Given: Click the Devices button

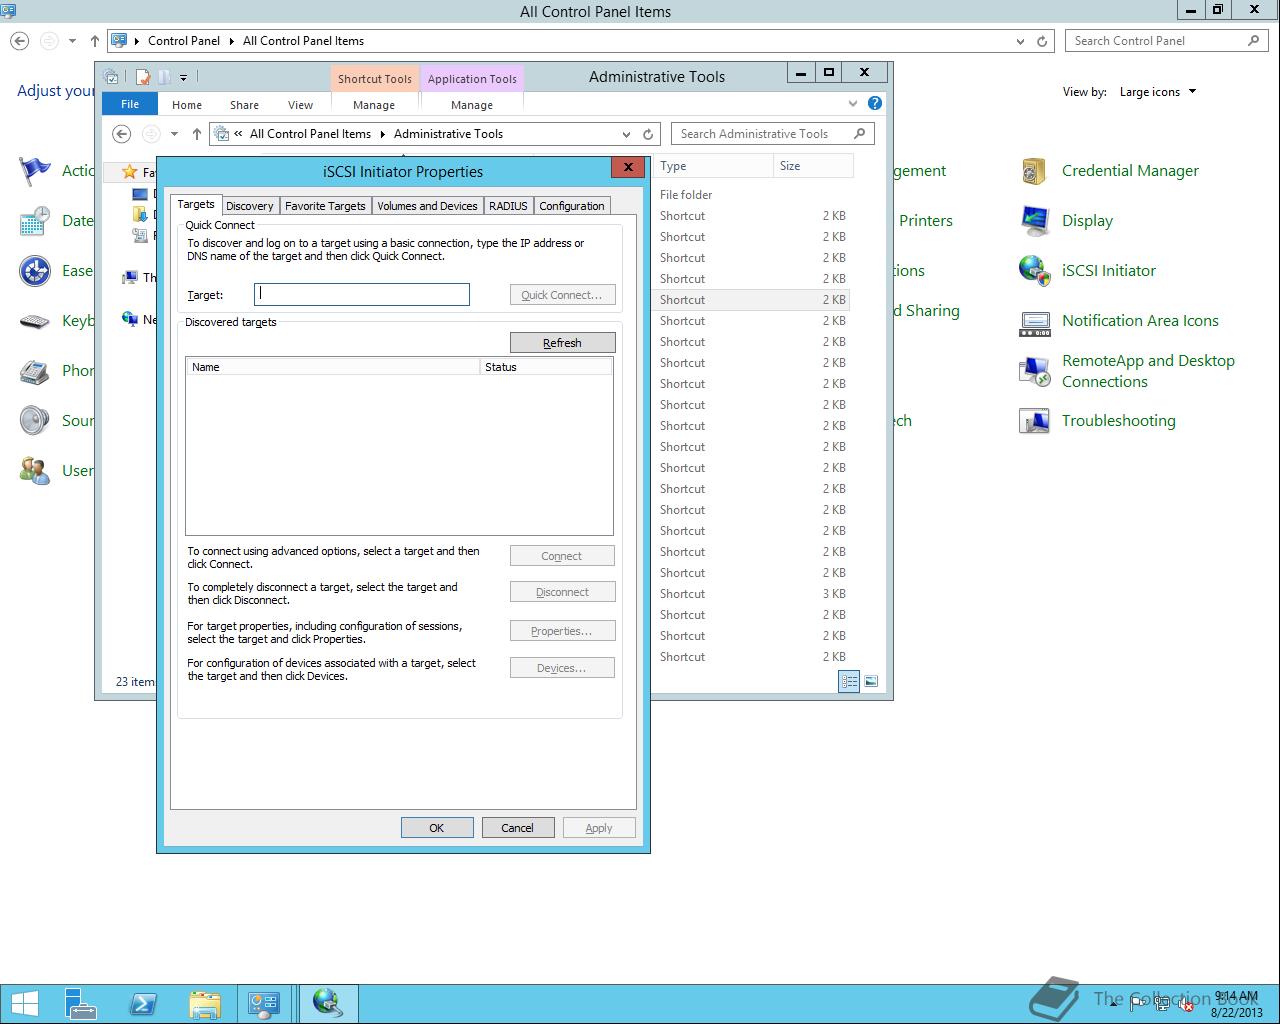Looking at the screenshot, I should [x=562, y=668].
